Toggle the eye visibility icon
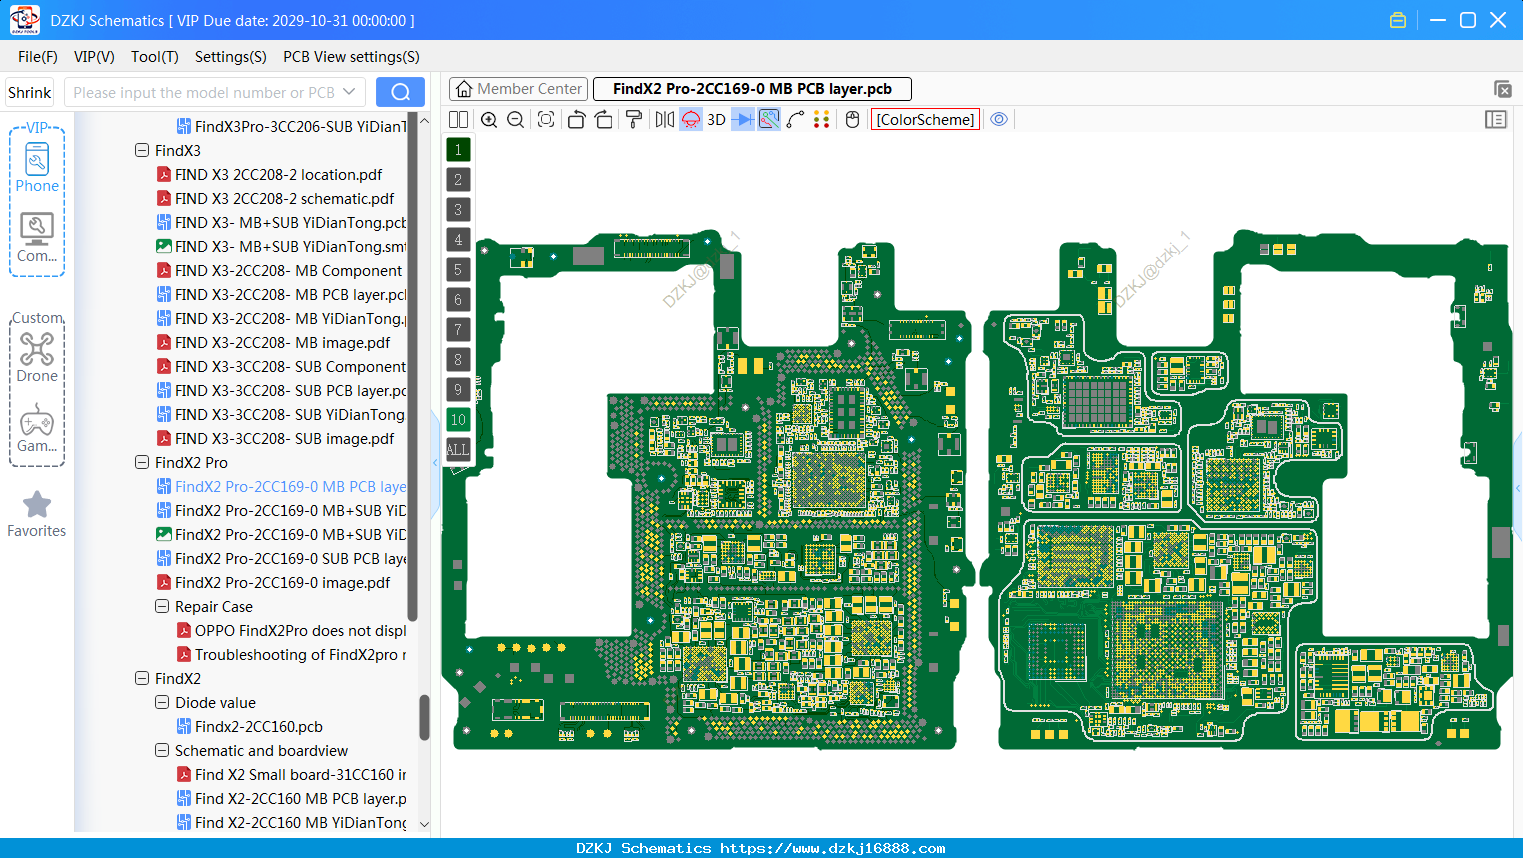 click(999, 120)
